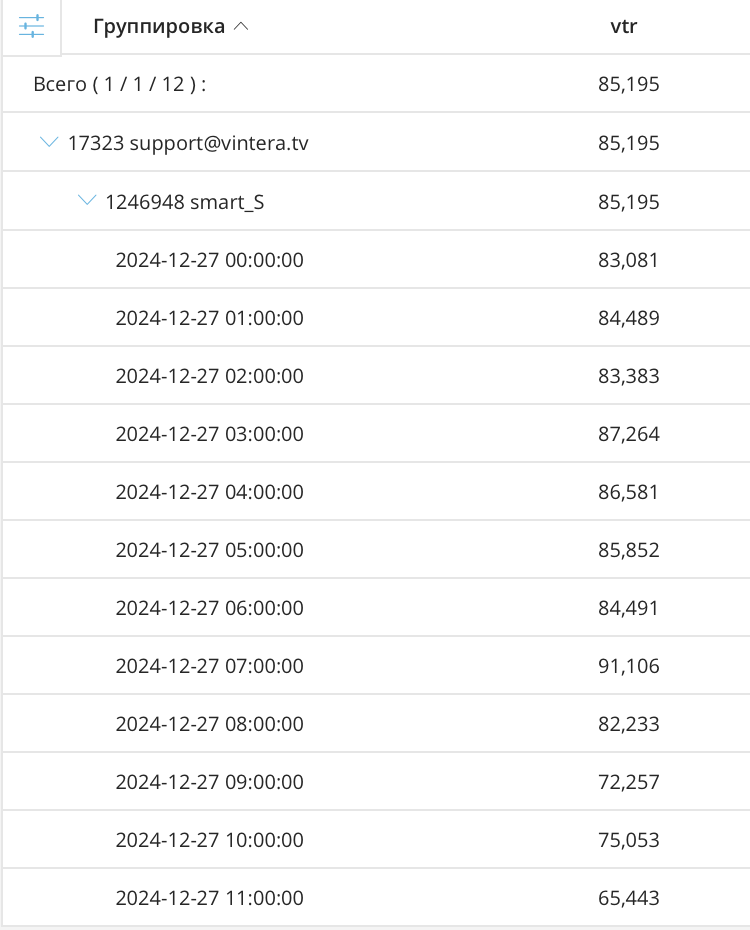Viewport: 750px width, 930px height.
Task: Click the vtr value 65,443
Action: click(x=628, y=899)
